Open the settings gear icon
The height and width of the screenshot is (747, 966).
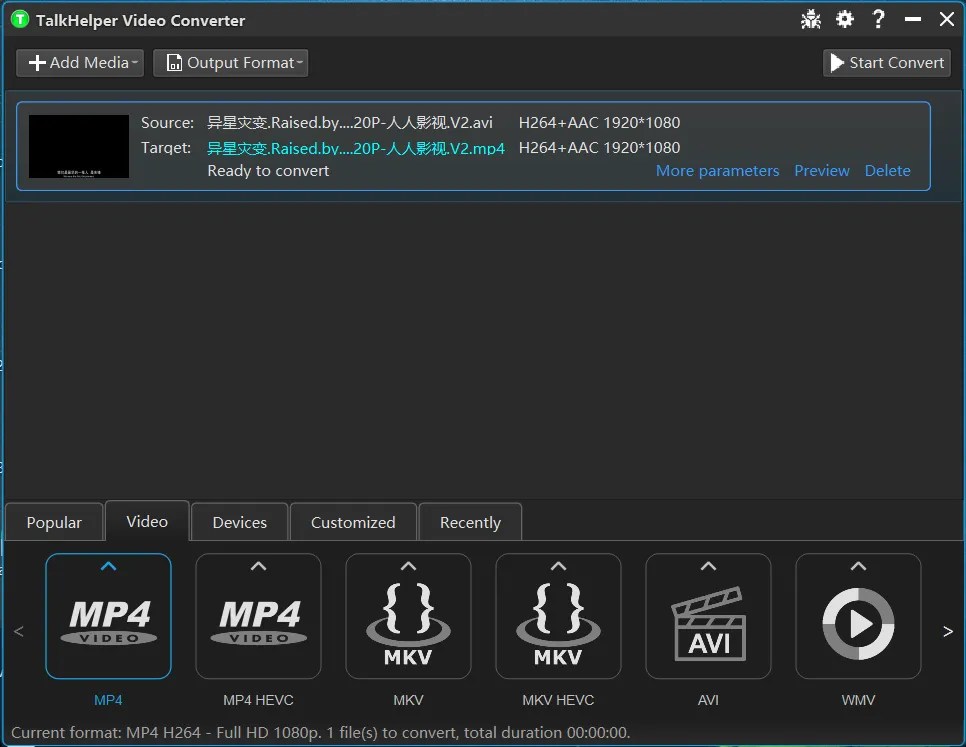(845, 18)
